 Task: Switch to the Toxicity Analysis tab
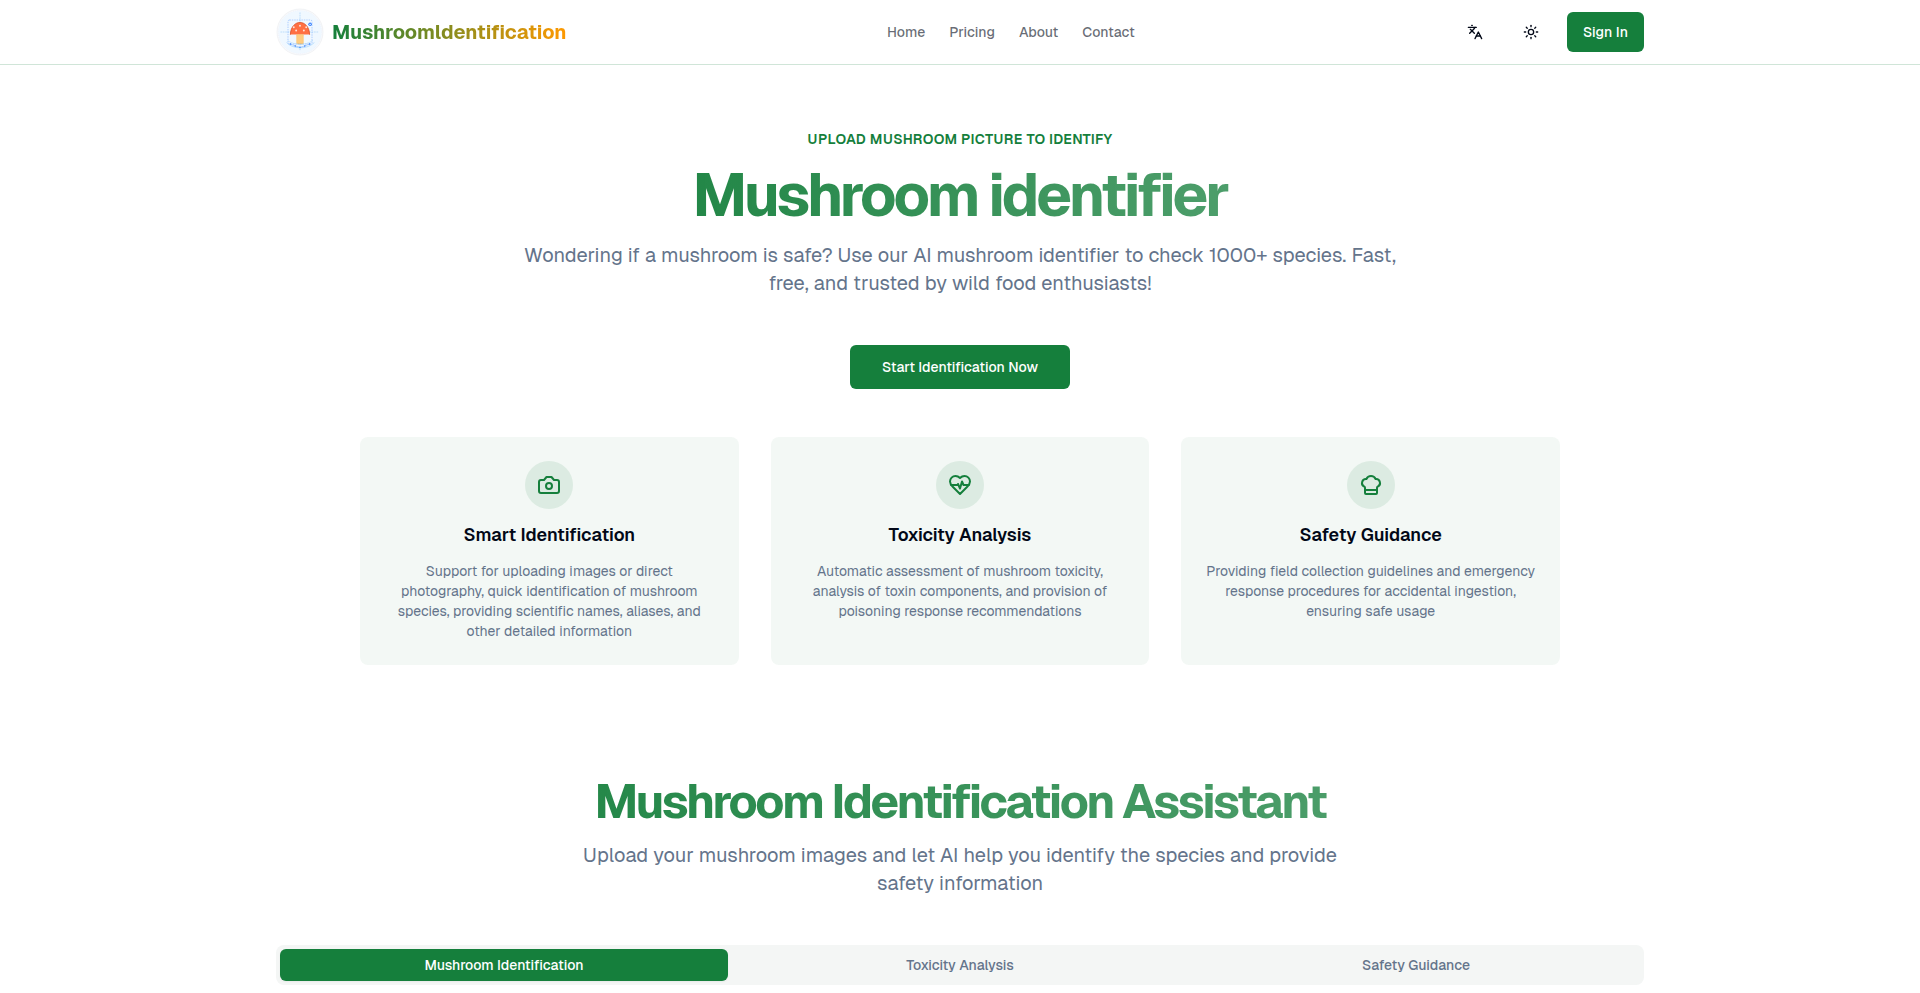(959, 965)
